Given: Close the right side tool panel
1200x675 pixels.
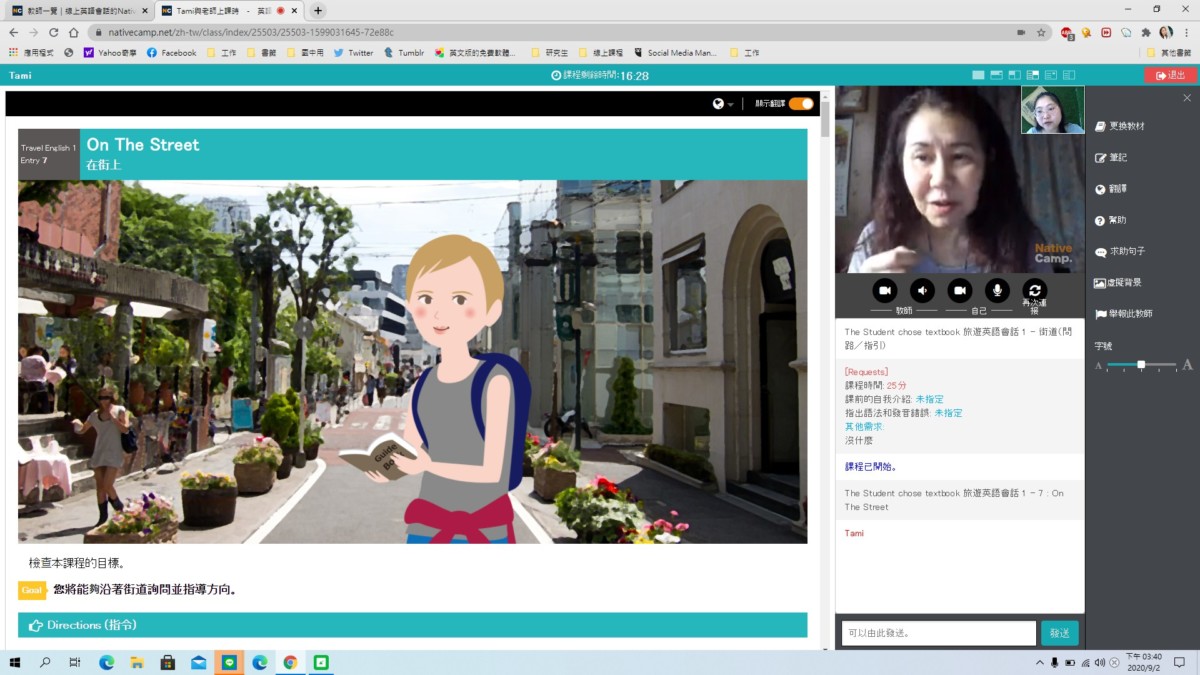Looking at the screenshot, I should coord(1187,98).
